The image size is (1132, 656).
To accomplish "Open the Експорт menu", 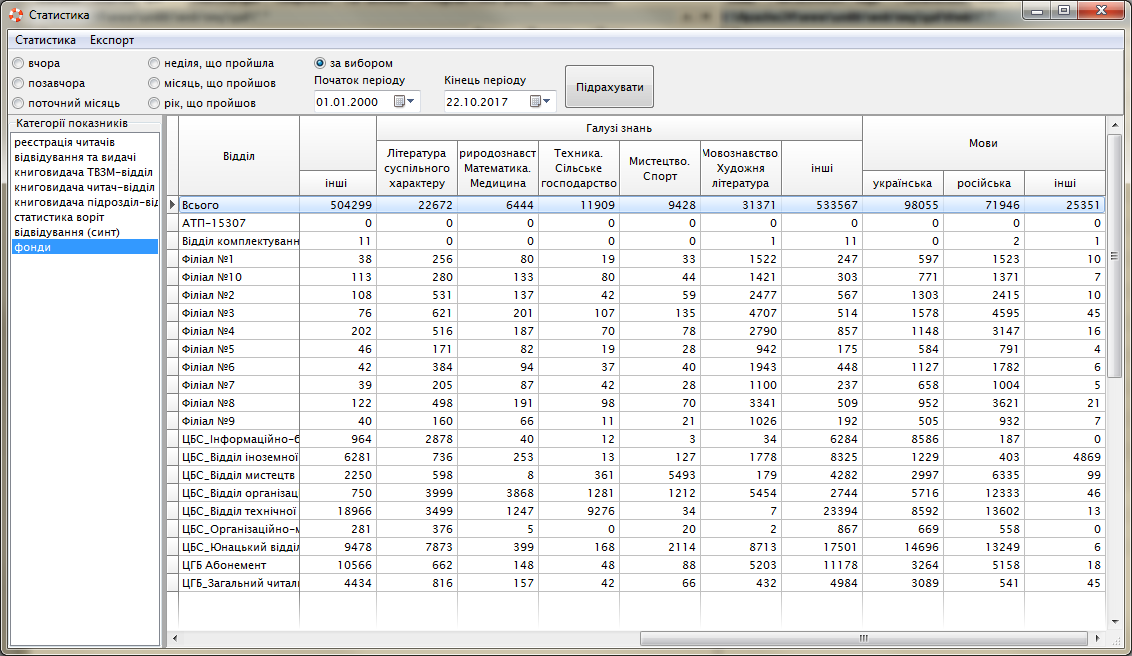I will (112, 40).
